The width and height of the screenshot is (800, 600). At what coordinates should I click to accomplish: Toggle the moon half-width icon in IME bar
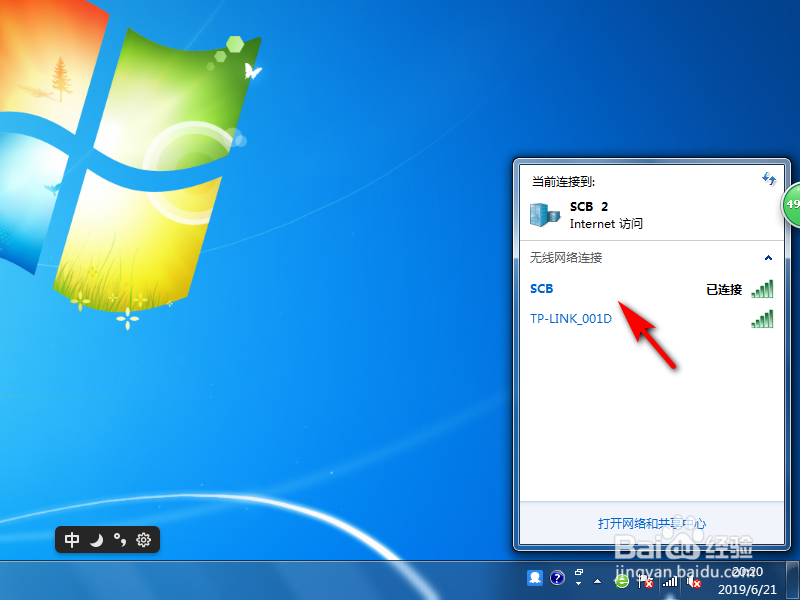coord(96,540)
